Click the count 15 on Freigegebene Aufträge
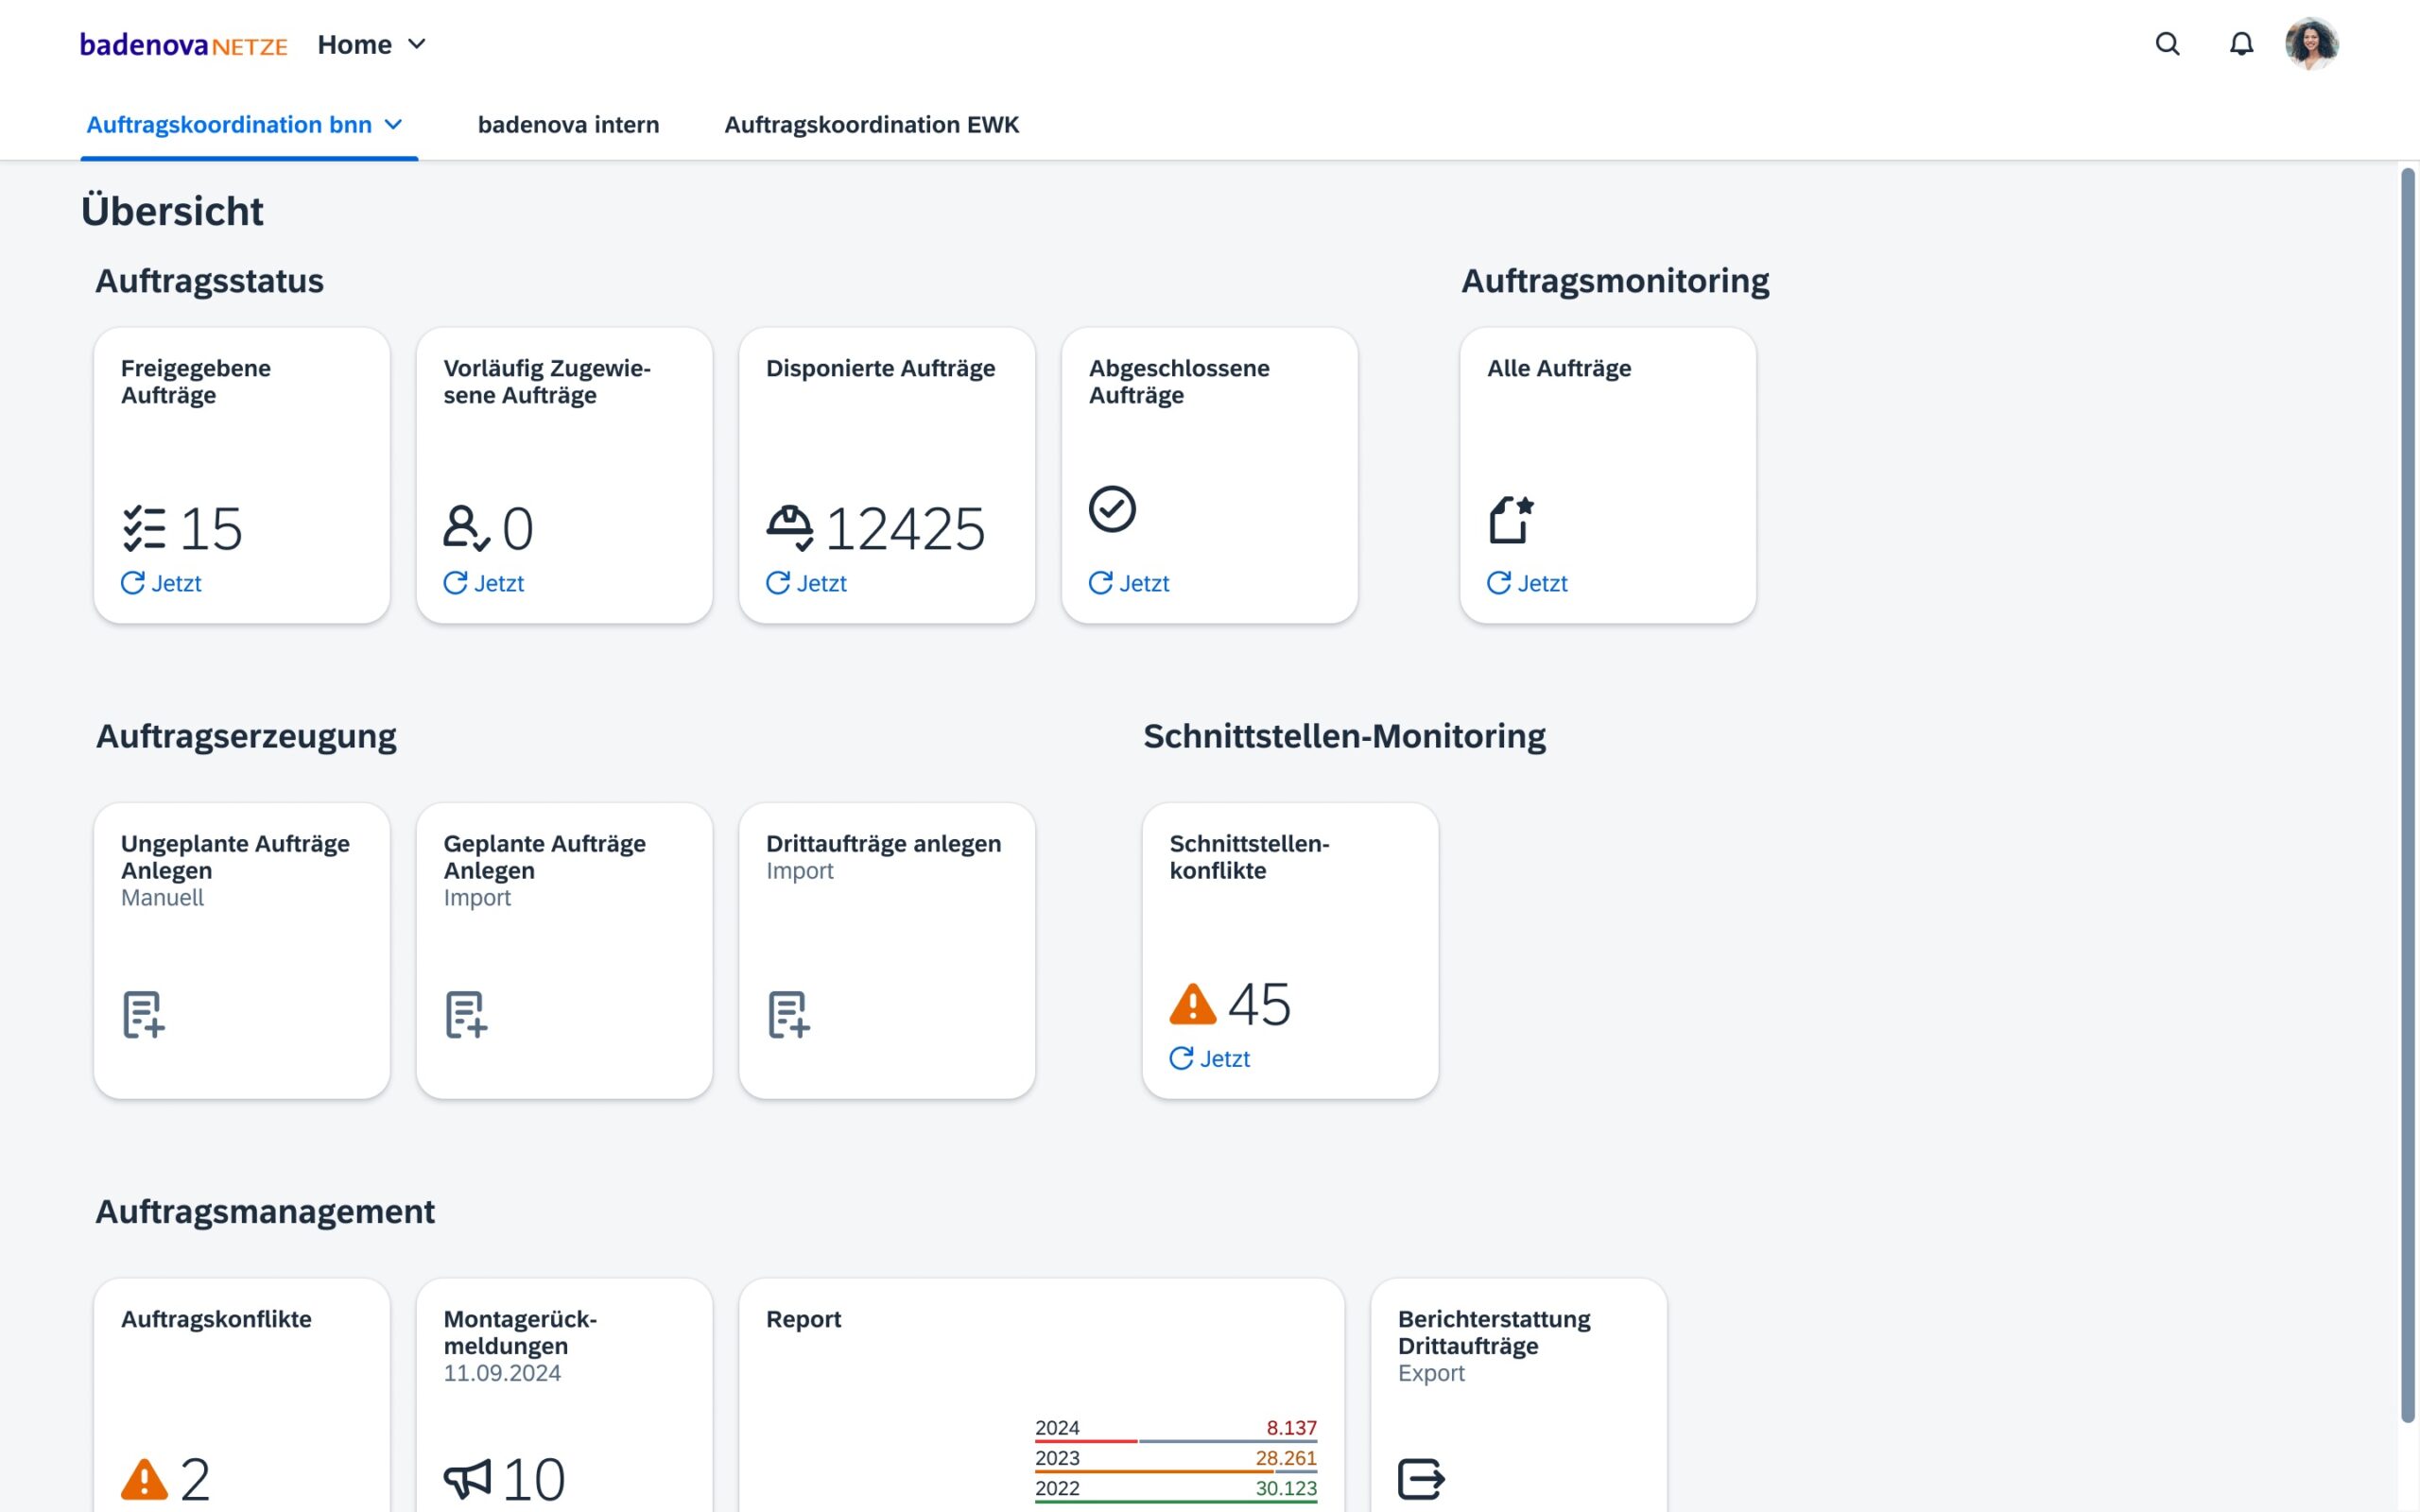This screenshot has width=2420, height=1512. tap(211, 528)
